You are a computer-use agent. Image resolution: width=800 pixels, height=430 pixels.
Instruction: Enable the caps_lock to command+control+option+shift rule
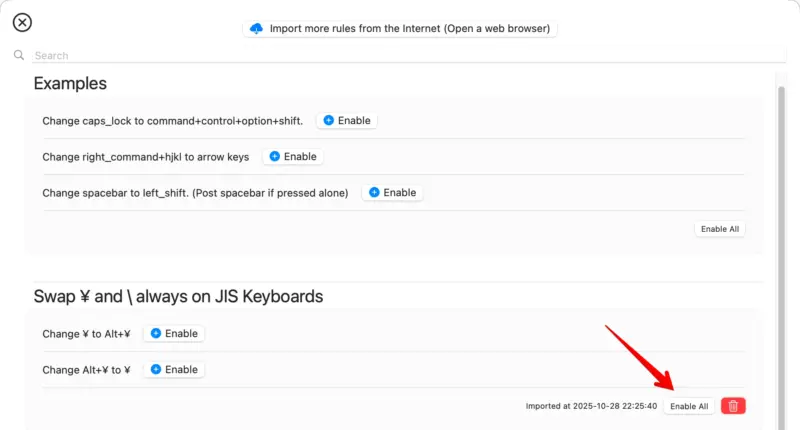click(x=347, y=120)
